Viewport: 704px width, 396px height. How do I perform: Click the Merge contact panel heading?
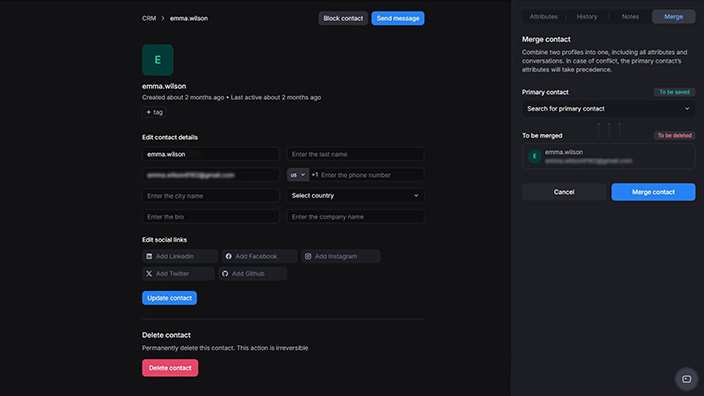click(x=546, y=39)
